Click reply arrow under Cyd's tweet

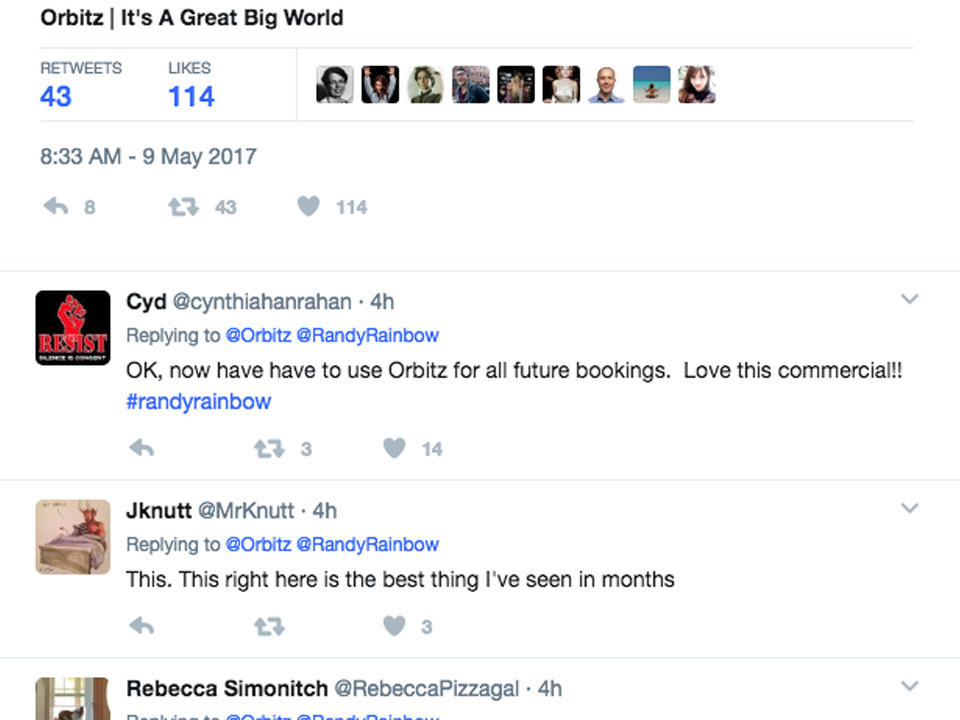click(x=142, y=449)
